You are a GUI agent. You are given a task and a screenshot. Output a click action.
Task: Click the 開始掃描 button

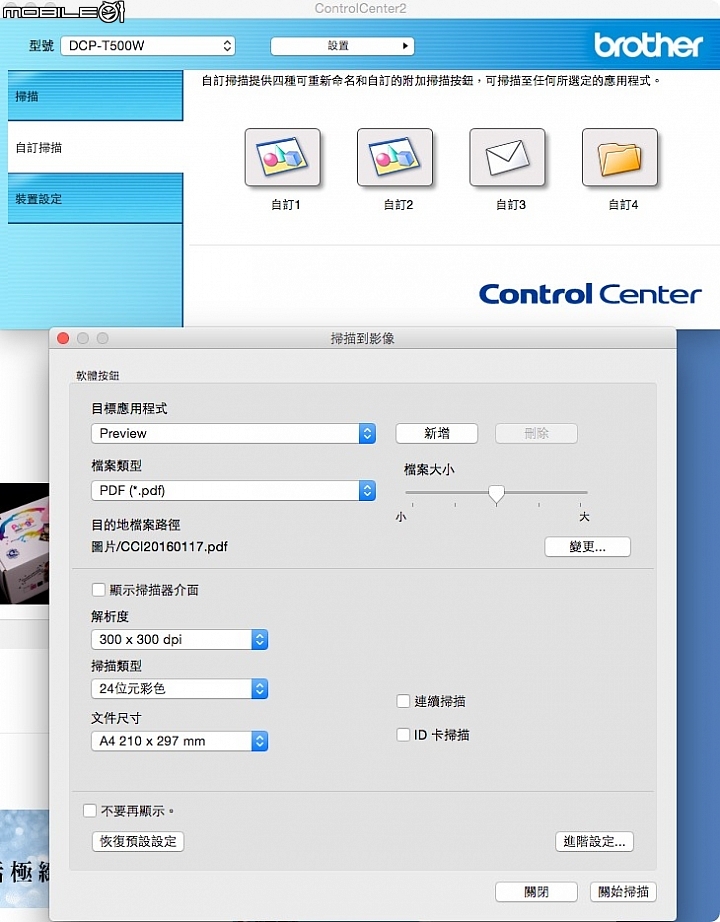623,891
